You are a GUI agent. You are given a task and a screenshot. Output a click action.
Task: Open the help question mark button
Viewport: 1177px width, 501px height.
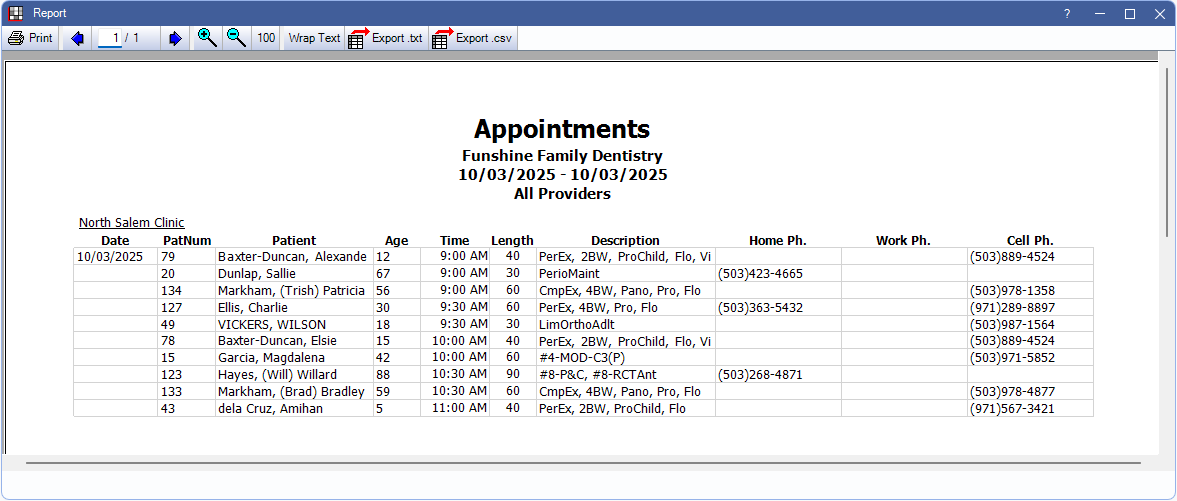coord(1067,13)
